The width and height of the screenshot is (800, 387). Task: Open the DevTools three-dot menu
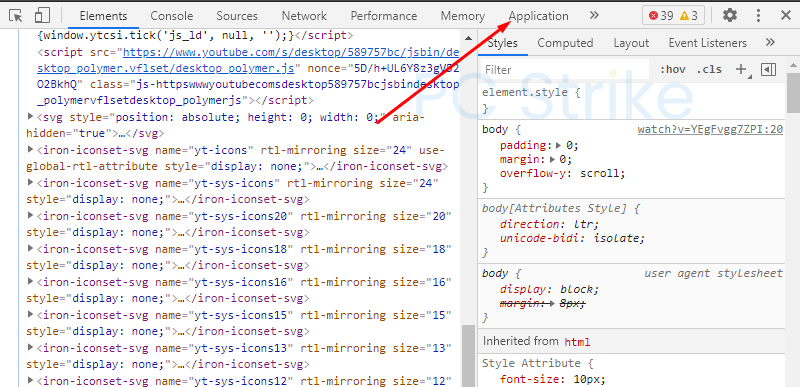(x=759, y=16)
